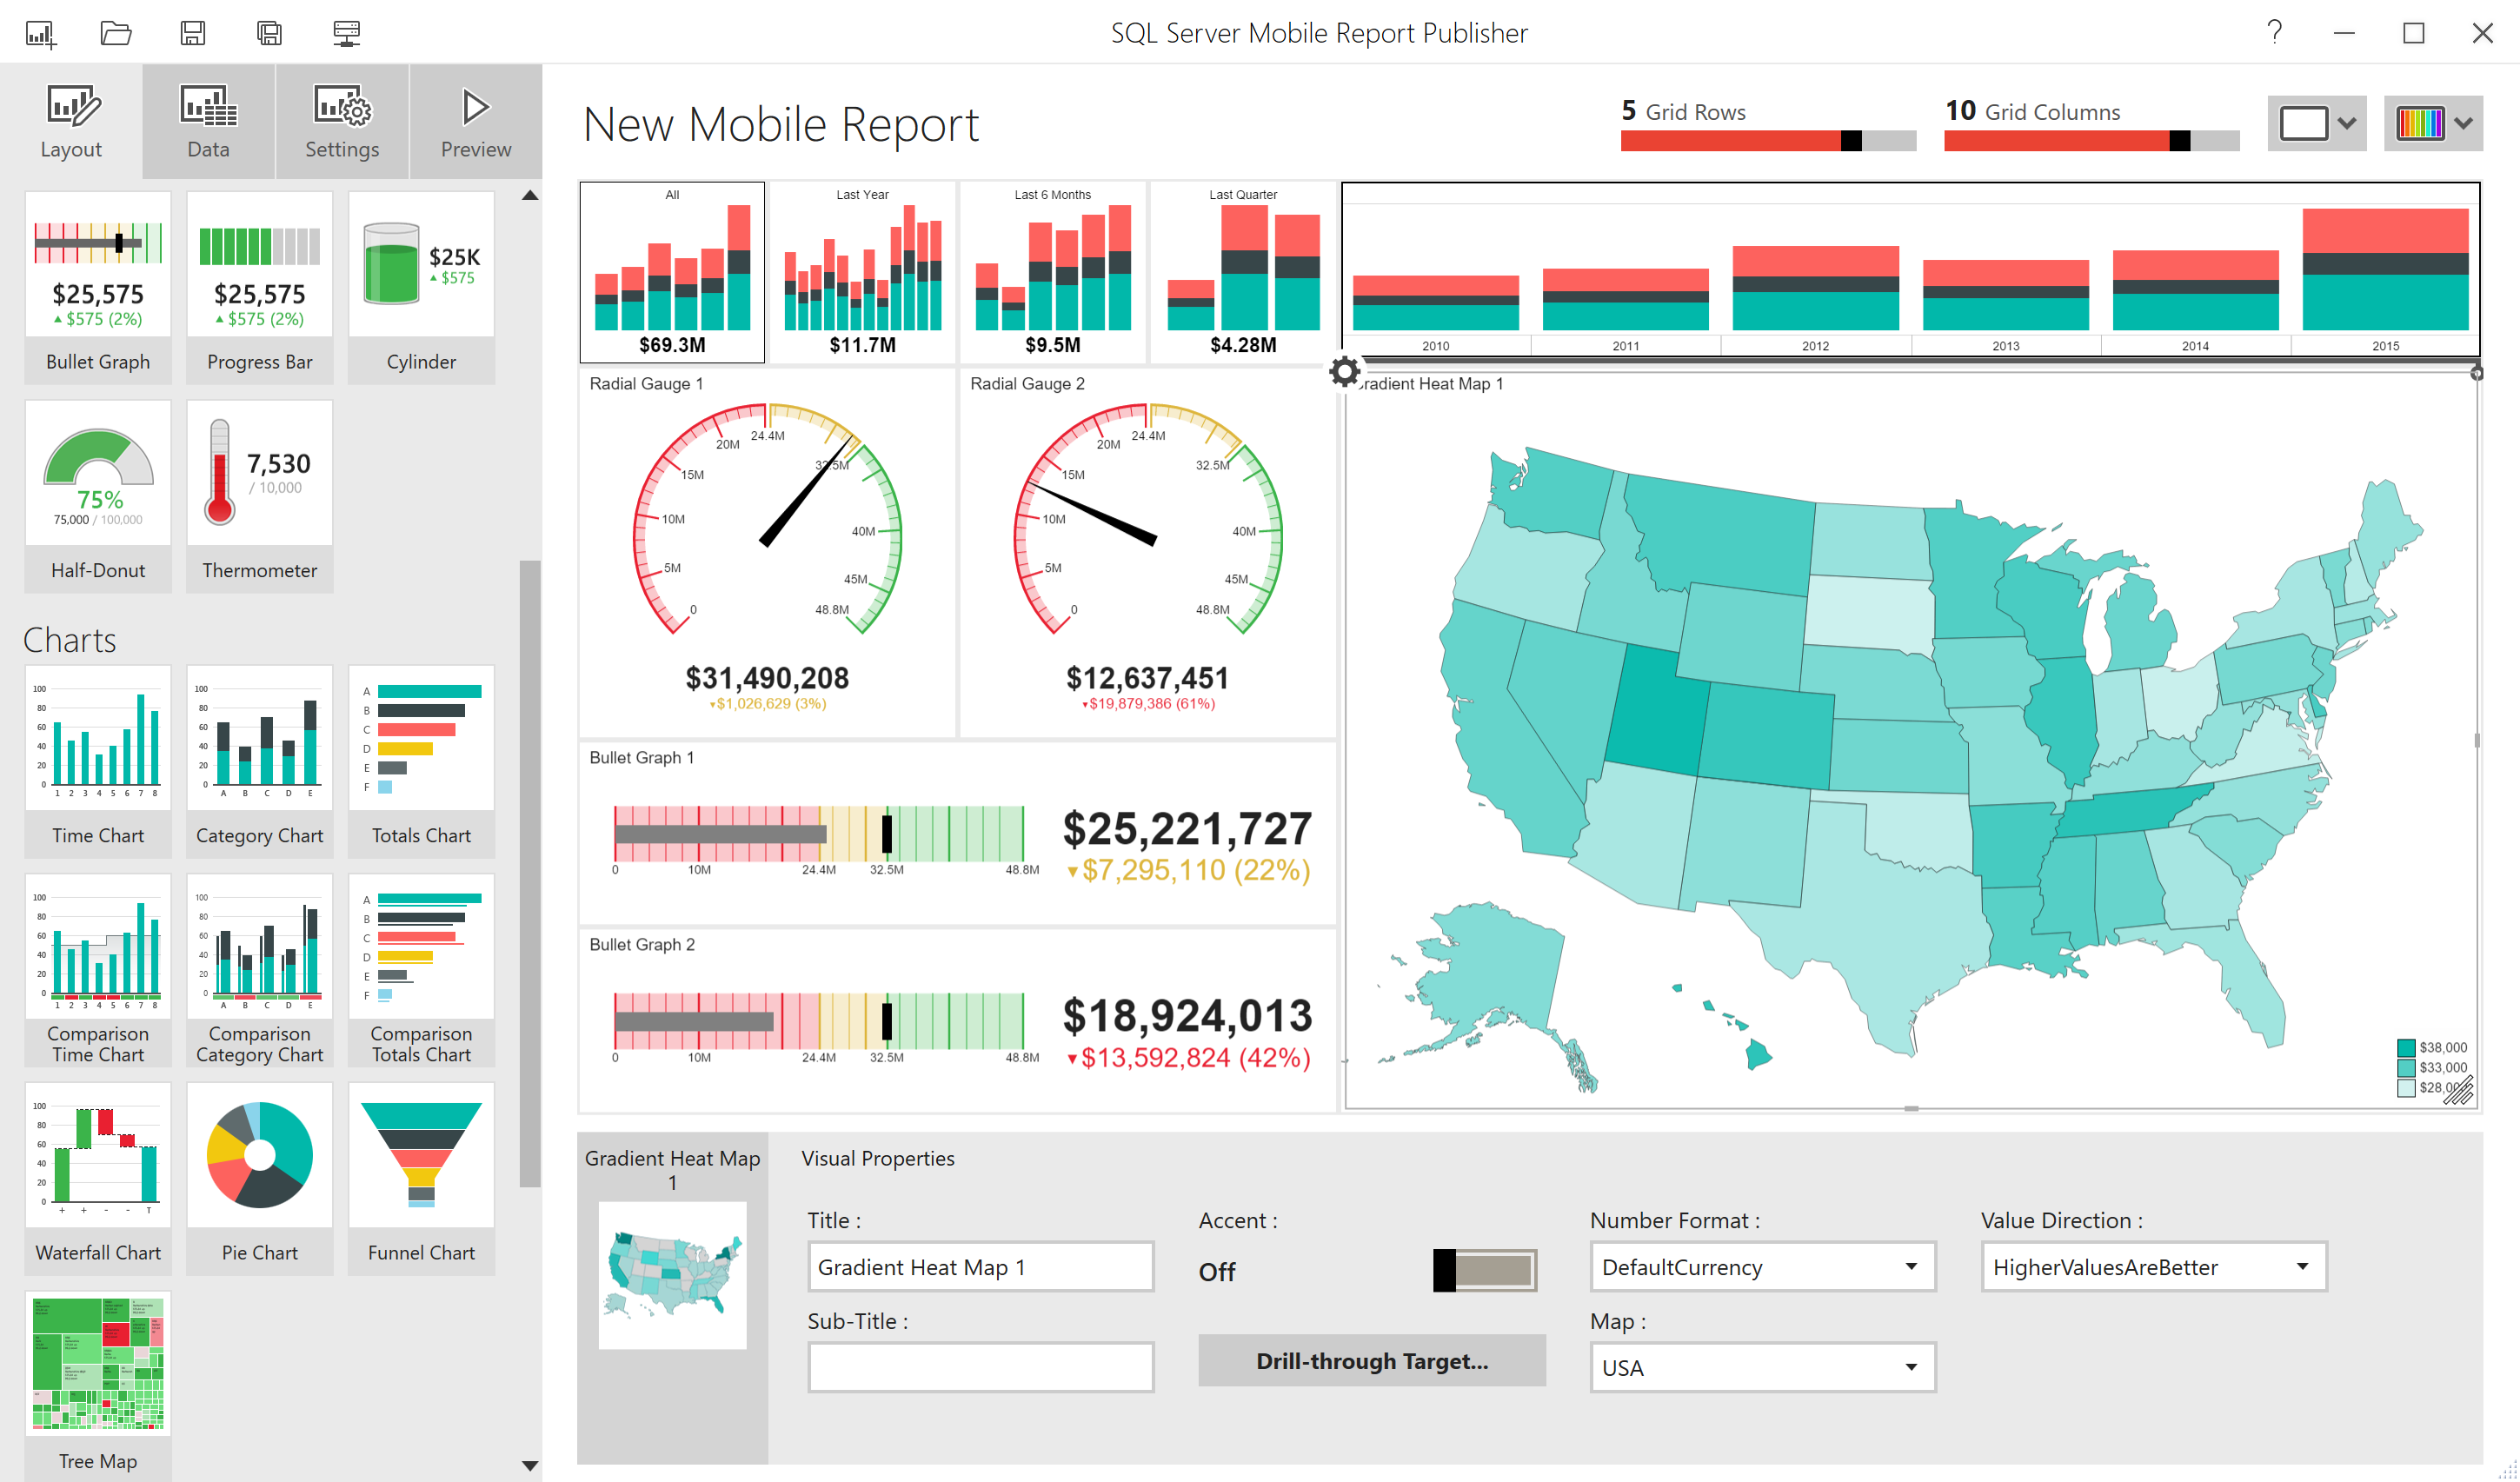Click the save as icon

[x=269, y=34]
